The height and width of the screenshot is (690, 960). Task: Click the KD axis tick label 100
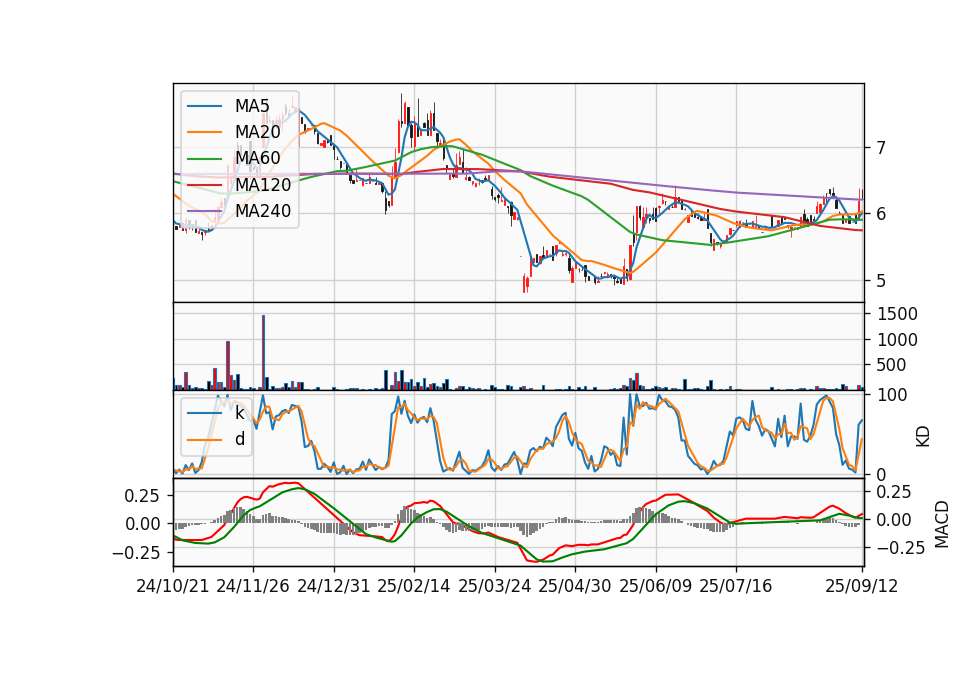[891, 395]
